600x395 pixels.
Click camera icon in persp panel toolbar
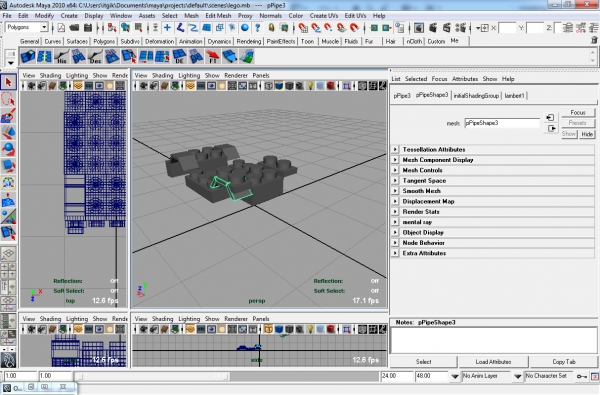[143, 86]
